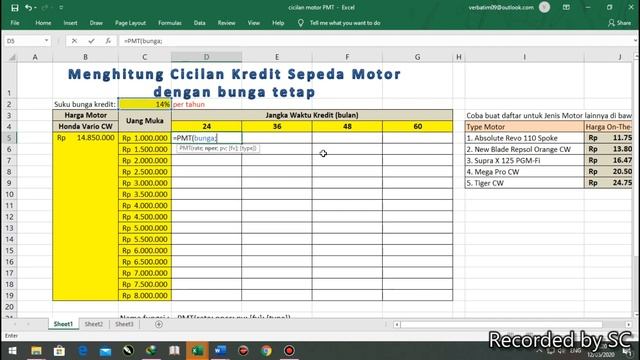
Task: Select the Tiger CW row
Action: click(524, 183)
